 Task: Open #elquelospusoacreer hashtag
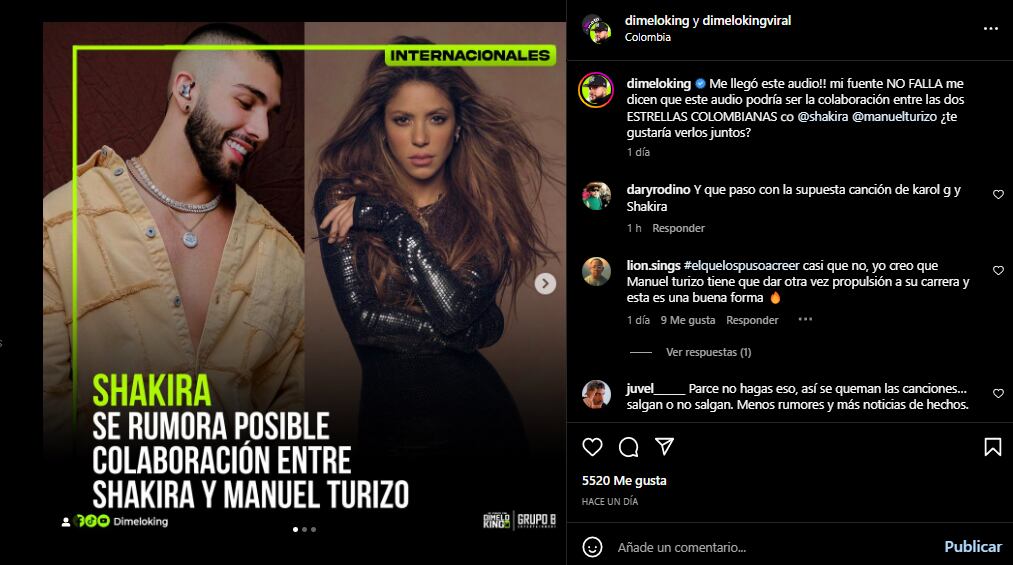[x=741, y=265]
